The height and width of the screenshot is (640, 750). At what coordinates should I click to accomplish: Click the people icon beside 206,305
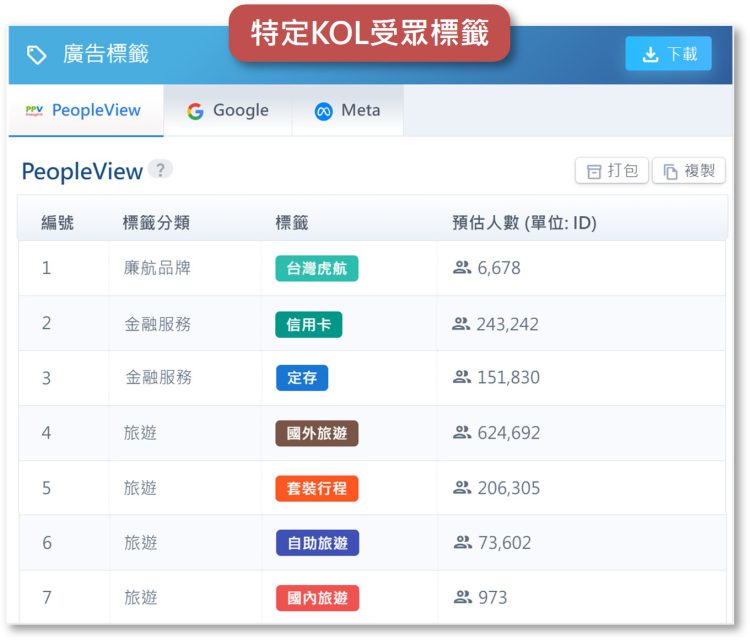pyautogui.click(x=462, y=487)
